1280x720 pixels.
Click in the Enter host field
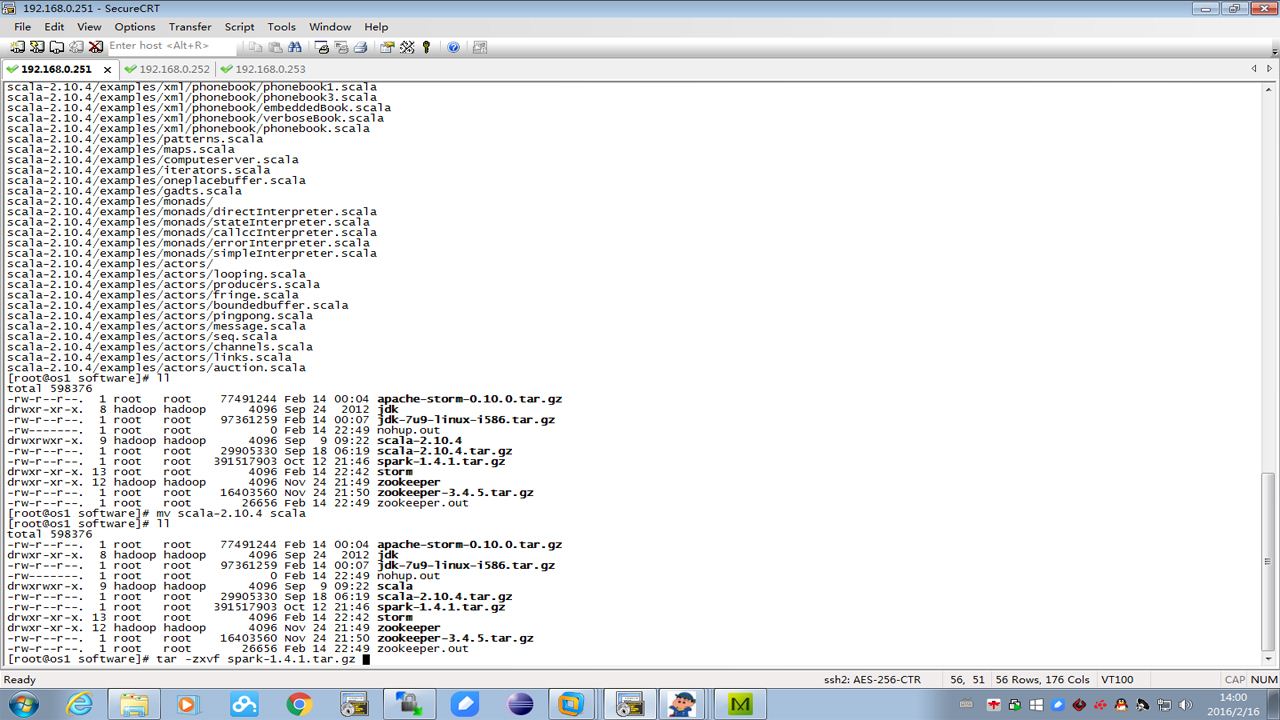point(170,46)
